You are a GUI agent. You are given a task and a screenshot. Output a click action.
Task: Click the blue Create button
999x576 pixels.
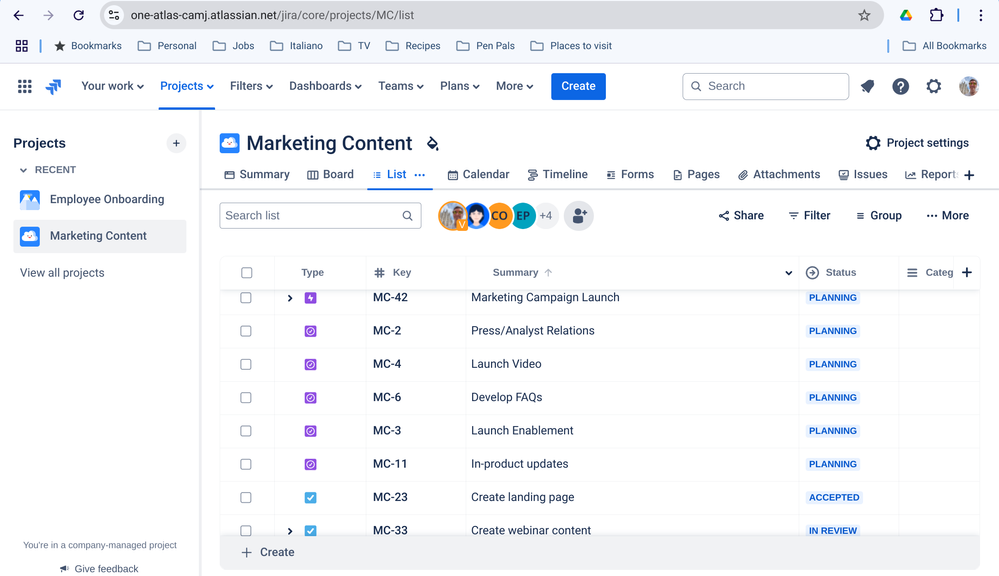coord(578,86)
